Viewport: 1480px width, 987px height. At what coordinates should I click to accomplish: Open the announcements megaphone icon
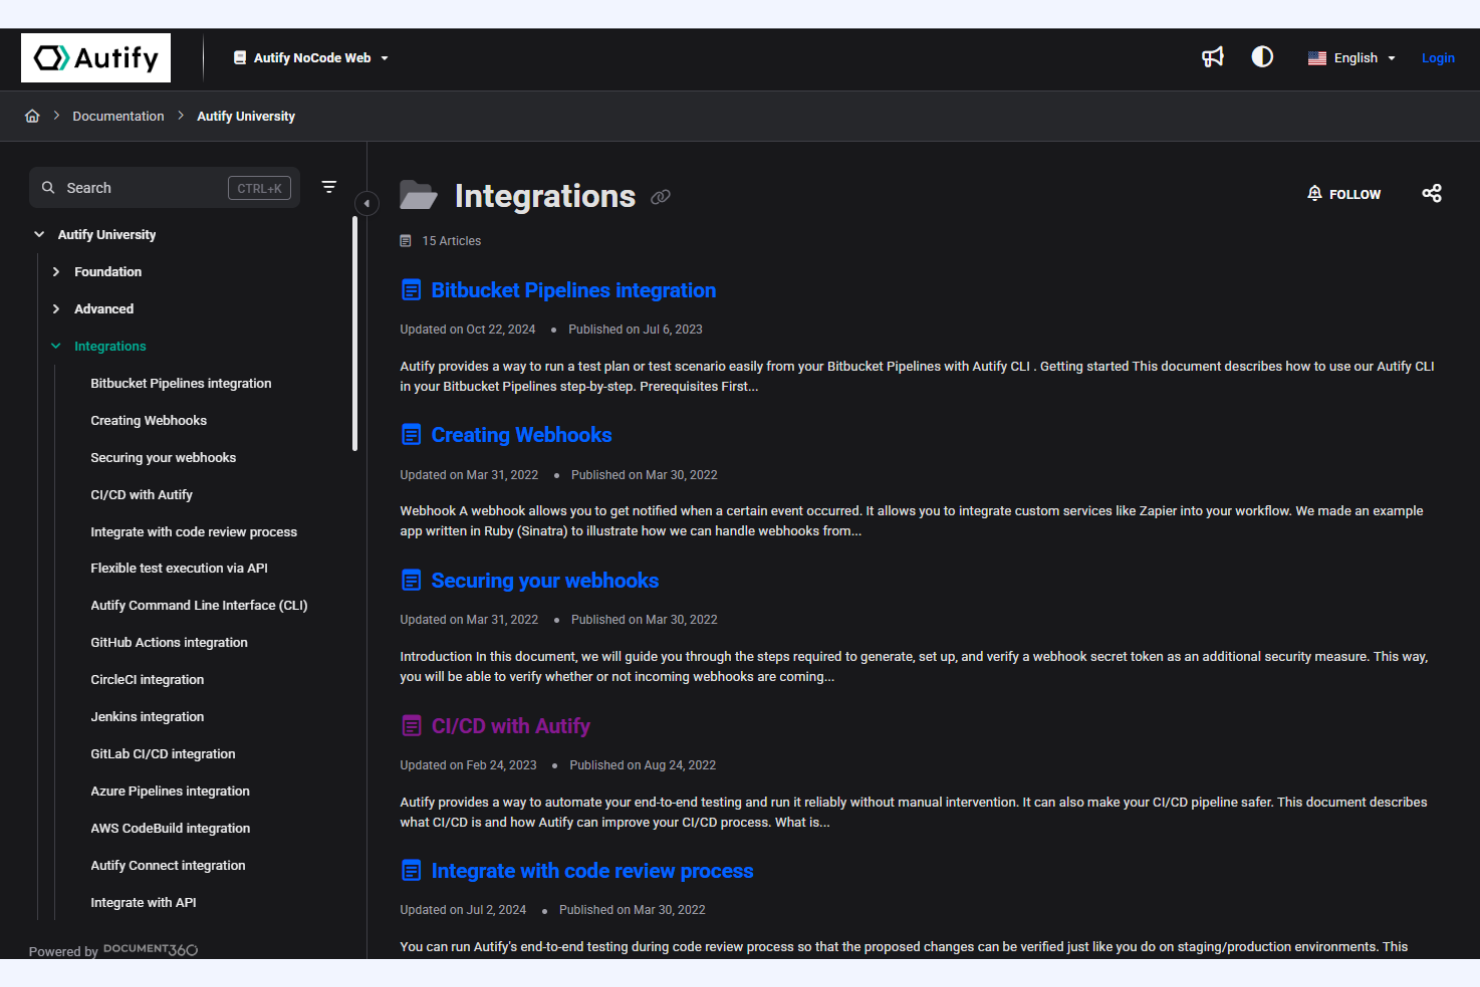coord(1212,57)
